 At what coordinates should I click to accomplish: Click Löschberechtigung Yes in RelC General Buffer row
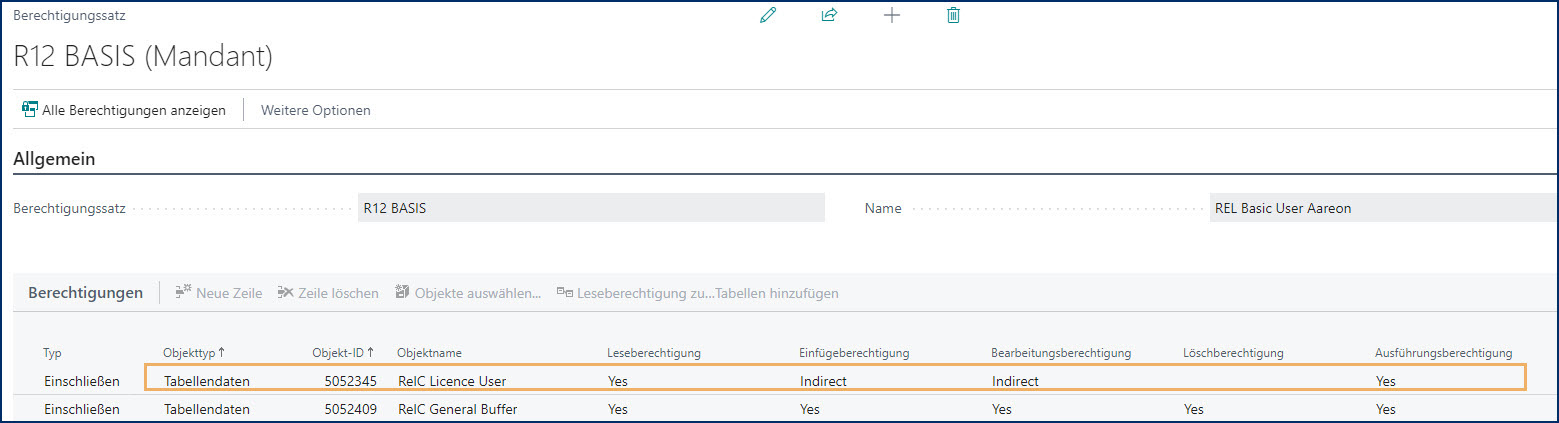pyautogui.click(x=1194, y=409)
